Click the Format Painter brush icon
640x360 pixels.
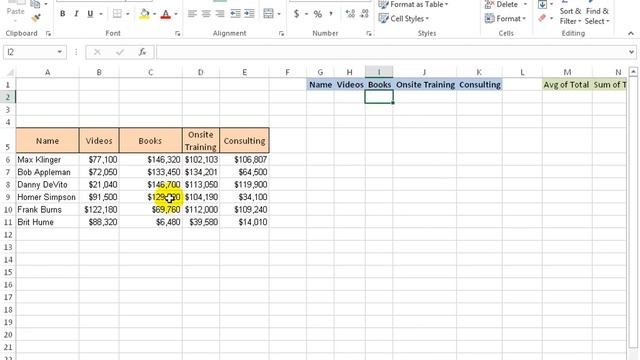click(36, 18)
